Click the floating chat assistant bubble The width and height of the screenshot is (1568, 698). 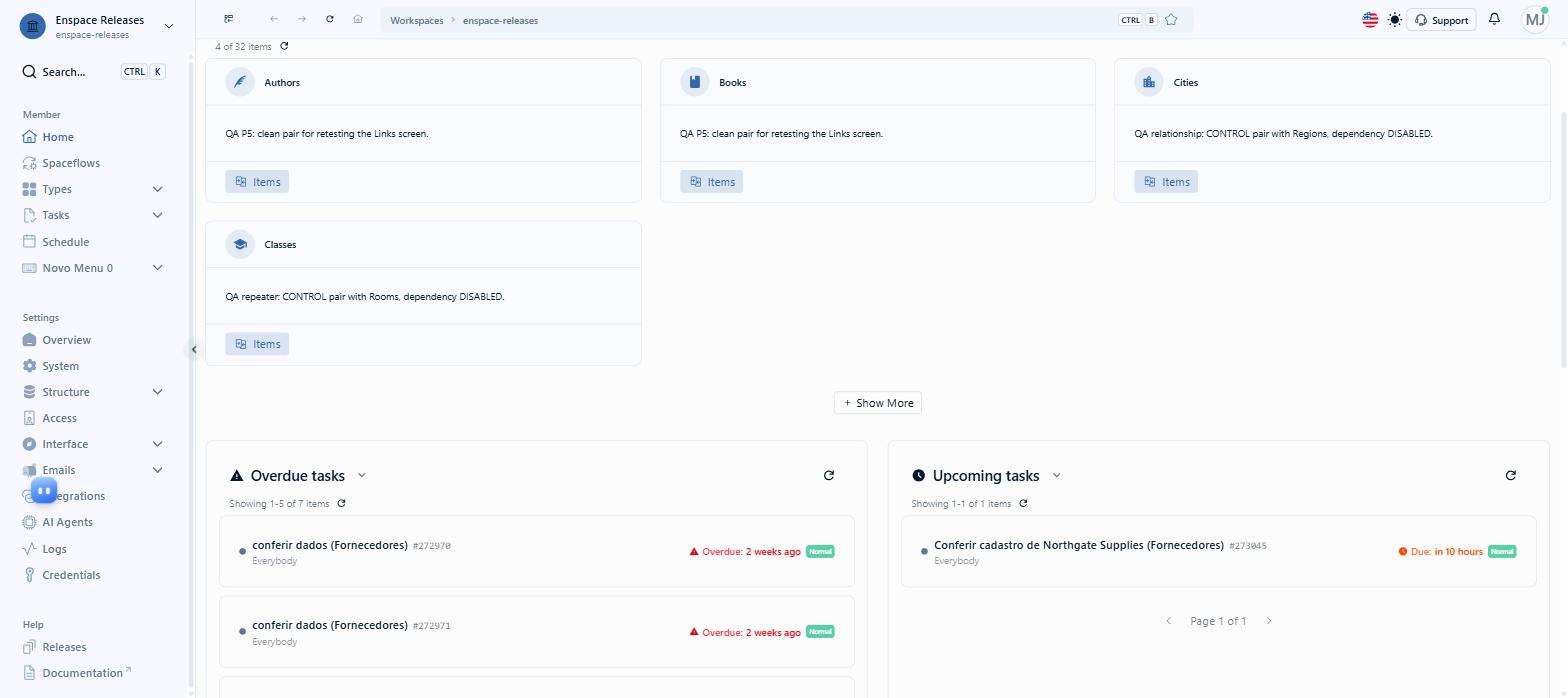(44, 490)
